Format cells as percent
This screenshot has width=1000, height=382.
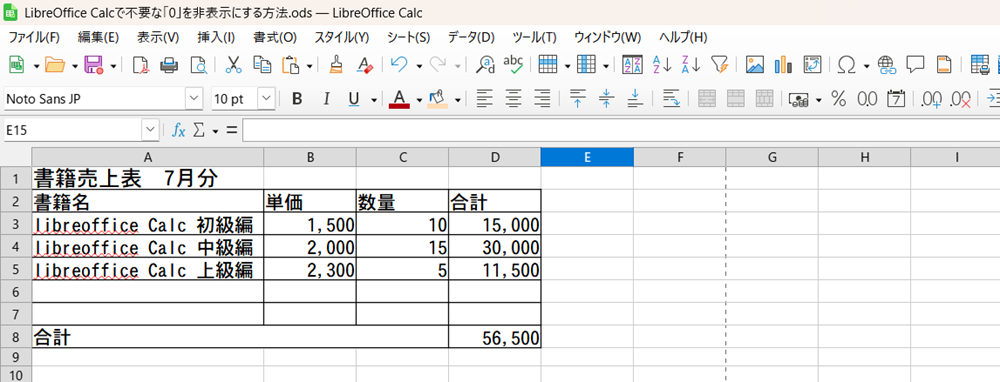click(839, 99)
